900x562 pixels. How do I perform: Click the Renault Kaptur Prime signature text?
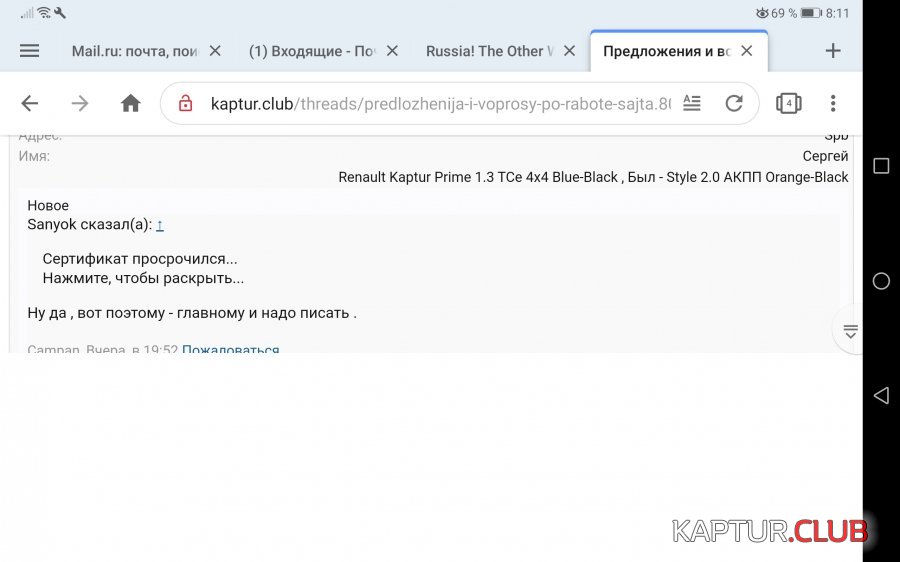(x=593, y=177)
